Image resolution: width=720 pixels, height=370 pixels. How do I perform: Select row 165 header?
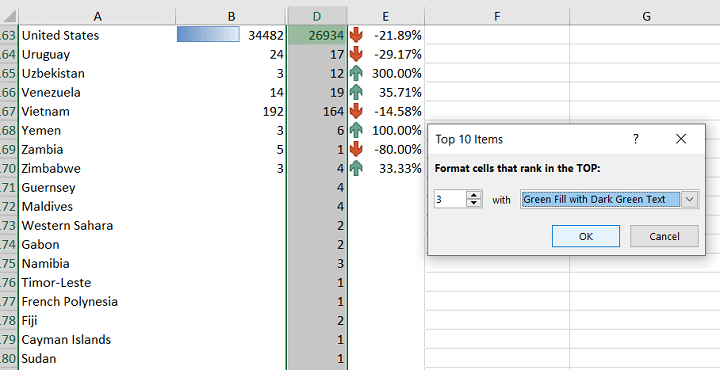(x=9, y=73)
